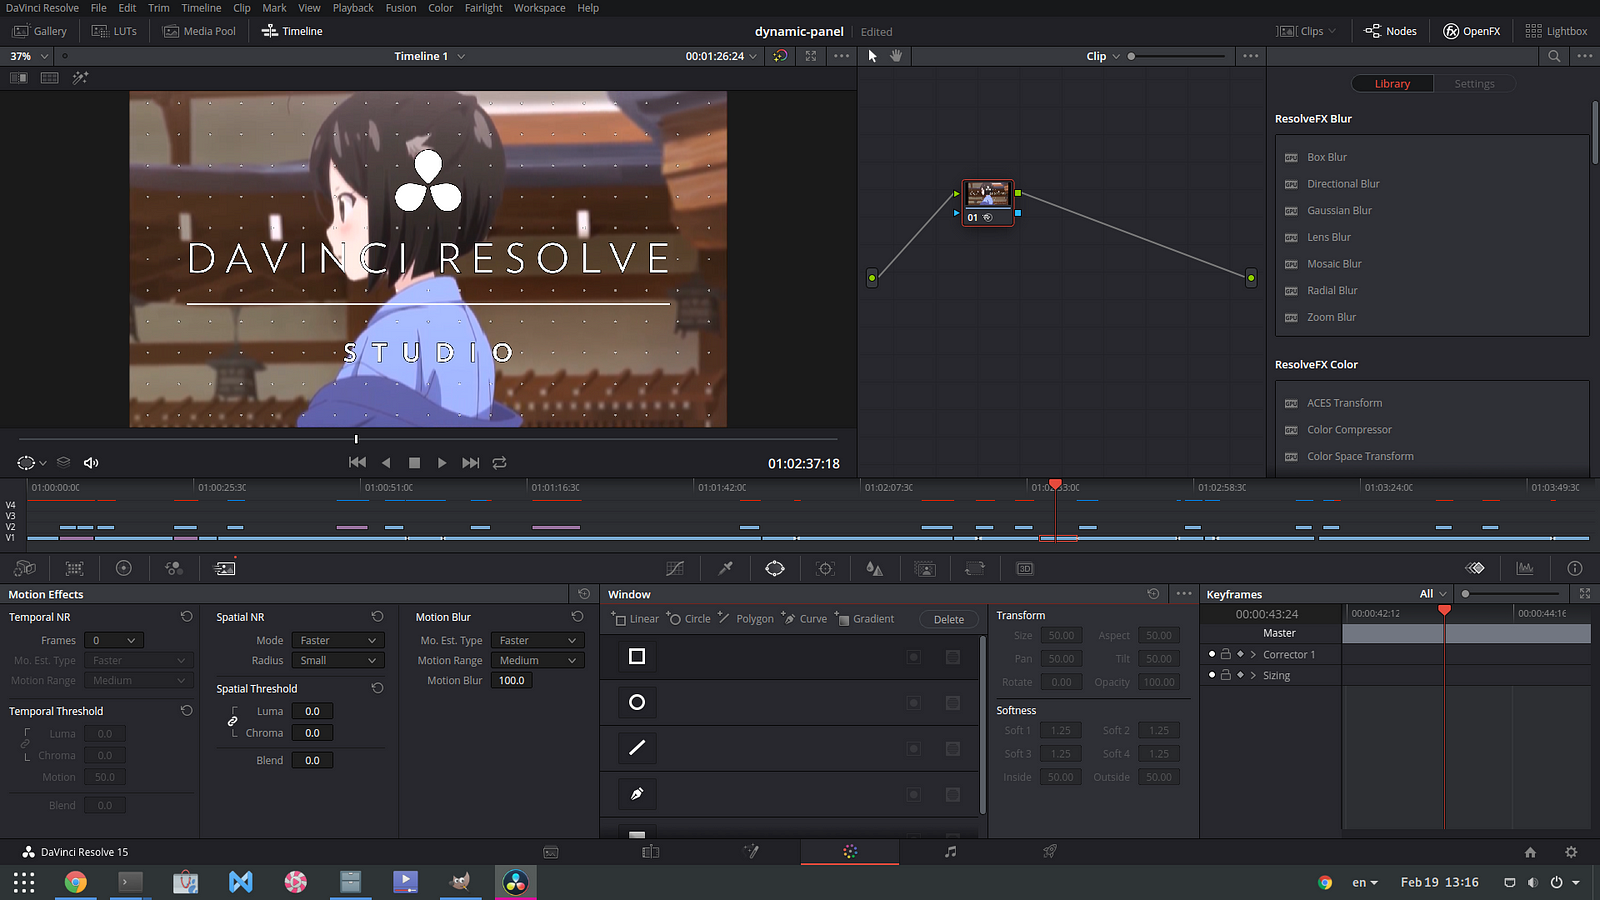Expand the Corrector 1 keyframe track
Image resolution: width=1600 pixels, height=900 pixels.
[x=1253, y=654]
